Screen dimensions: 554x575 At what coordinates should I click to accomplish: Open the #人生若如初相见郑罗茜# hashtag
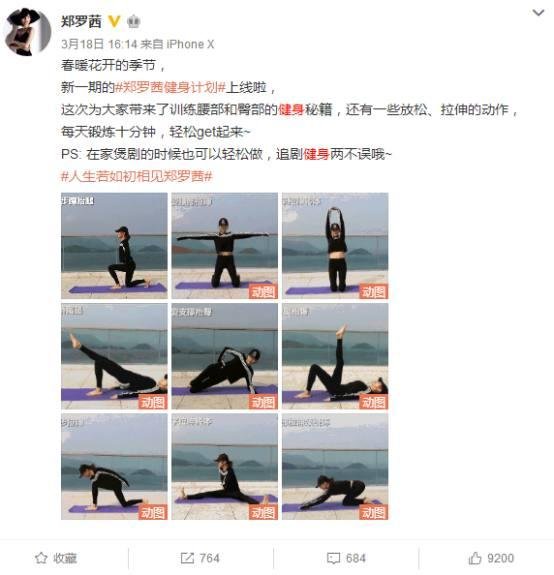[136, 176]
